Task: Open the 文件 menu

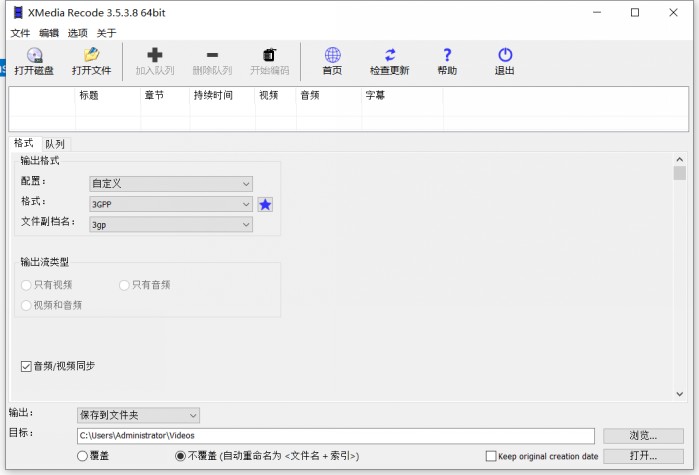Action: click(20, 33)
